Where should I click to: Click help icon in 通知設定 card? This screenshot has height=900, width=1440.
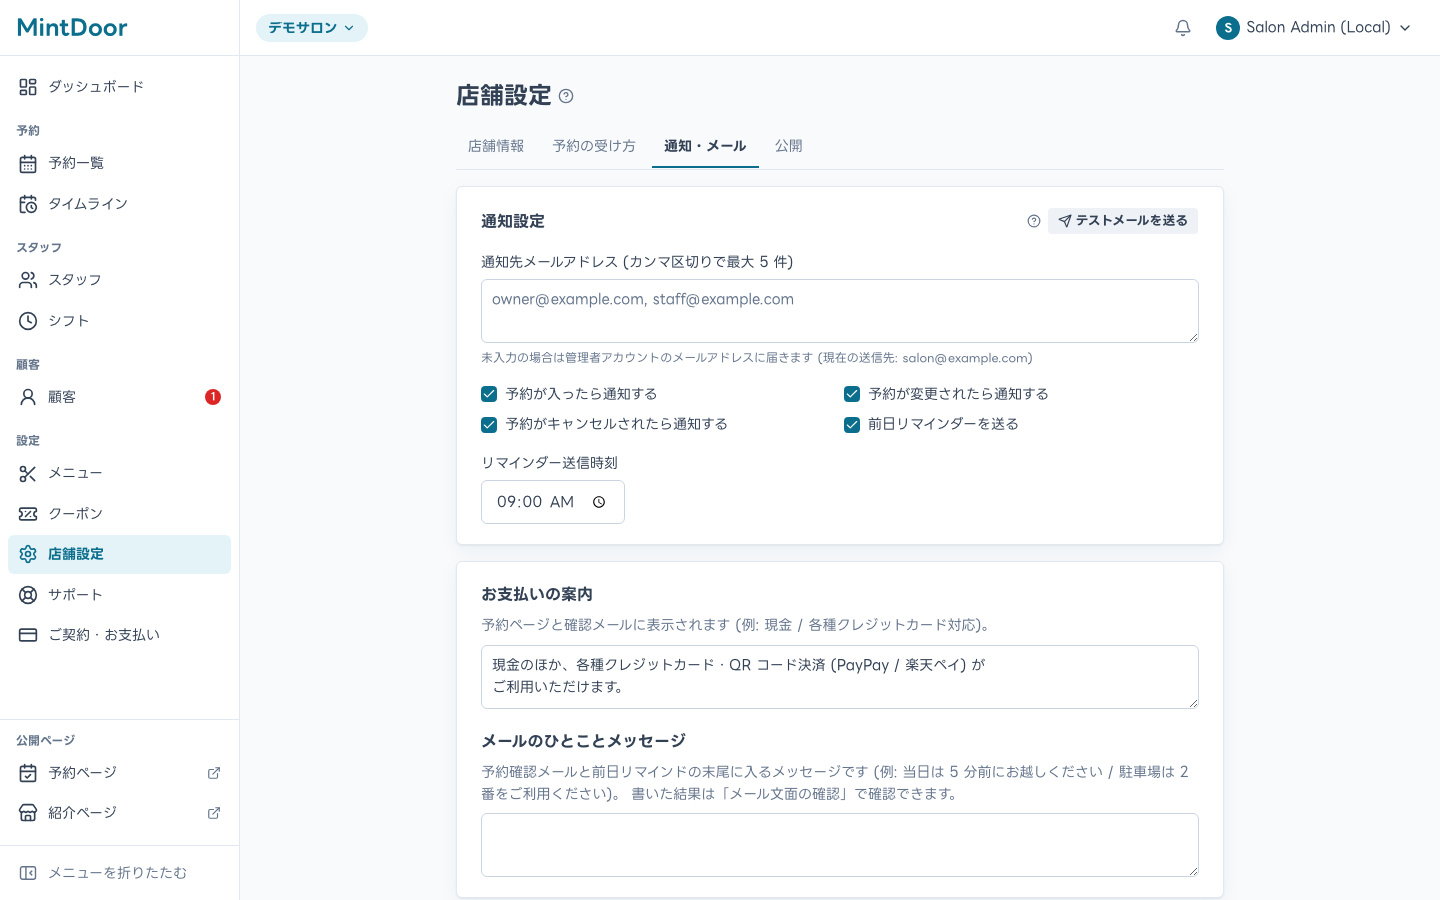[x=1034, y=221]
